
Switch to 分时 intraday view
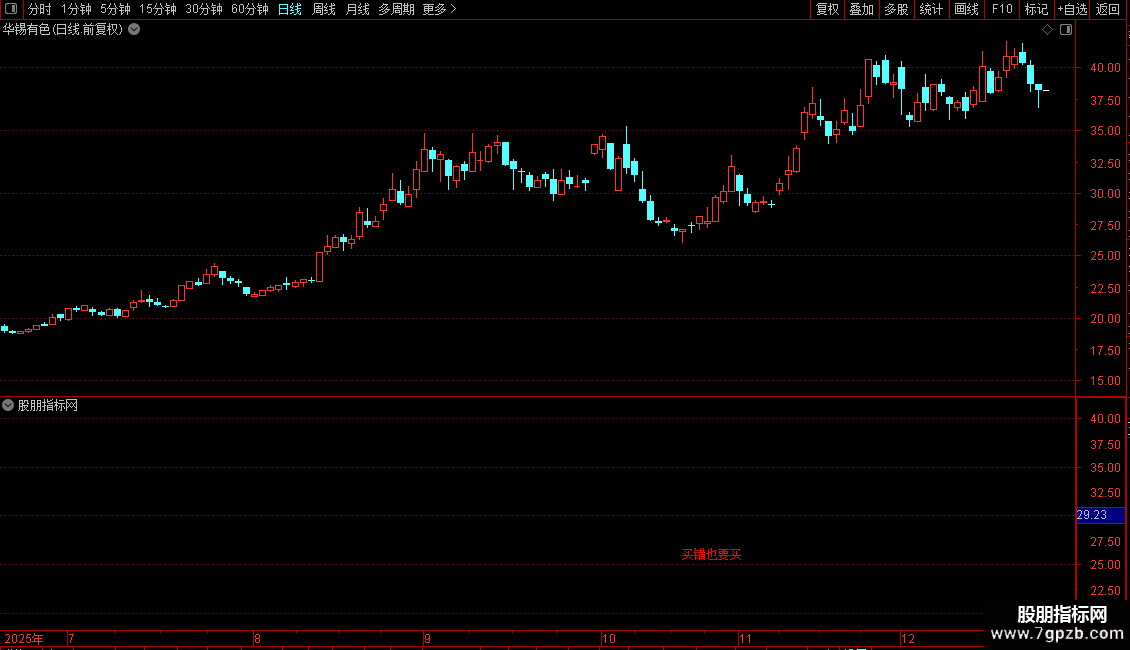tap(40, 9)
